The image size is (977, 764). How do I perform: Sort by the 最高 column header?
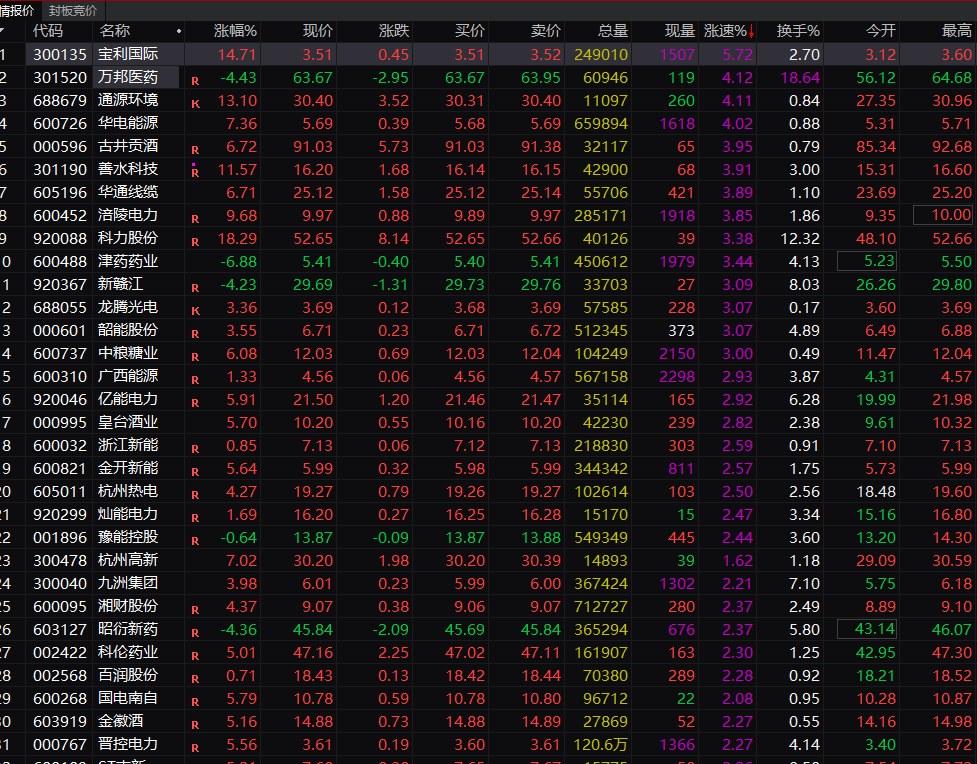[956, 31]
